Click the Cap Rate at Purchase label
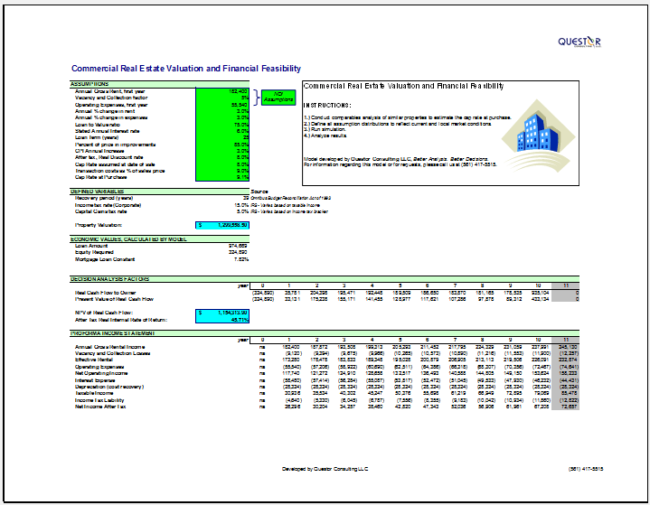Screen dimensions: 650x505 (x=101, y=177)
